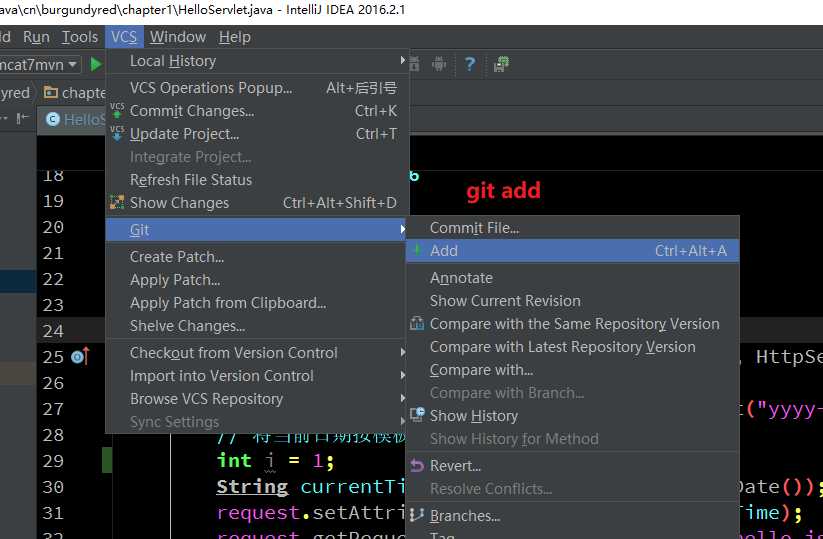This screenshot has height=539, width=823.
Task: Choose Add in Git submenu
Action: [573, 251]
